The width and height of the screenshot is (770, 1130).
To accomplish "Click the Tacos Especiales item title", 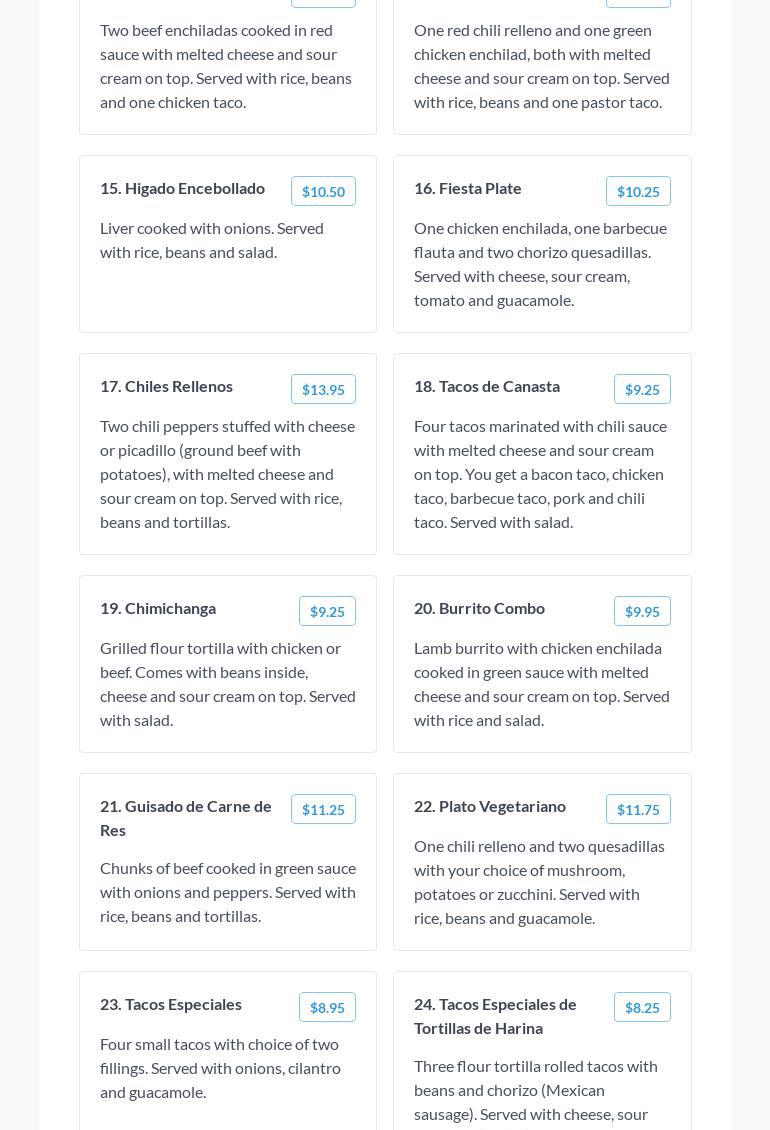I will (x=171, y=1004).
